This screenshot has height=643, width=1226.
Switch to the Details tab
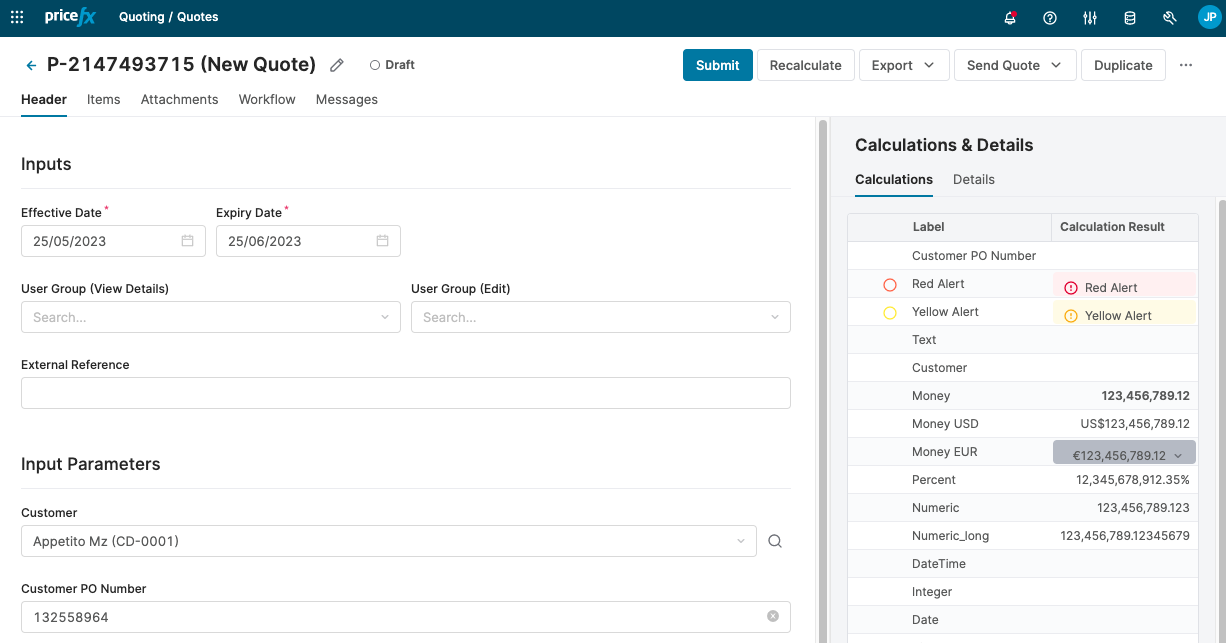coord(973,179)
